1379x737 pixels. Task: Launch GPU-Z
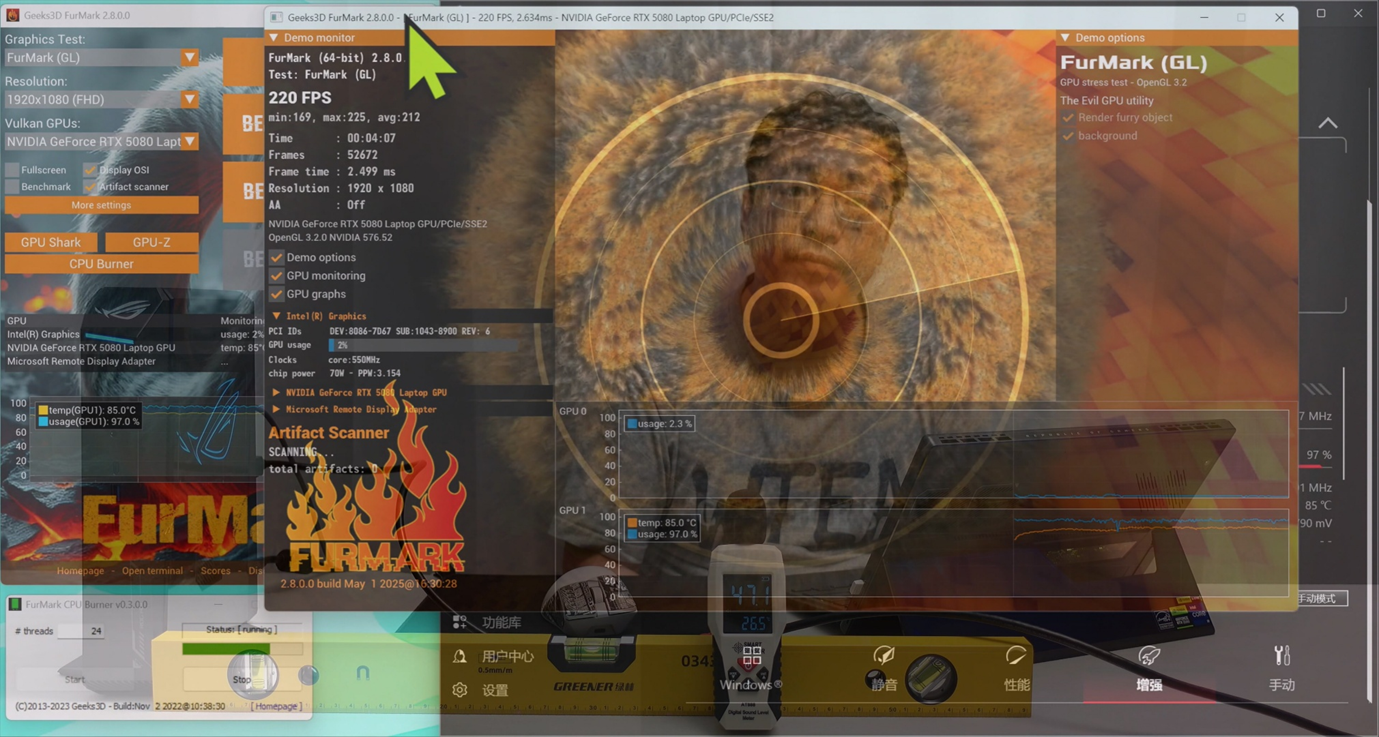tap(151, 242)
